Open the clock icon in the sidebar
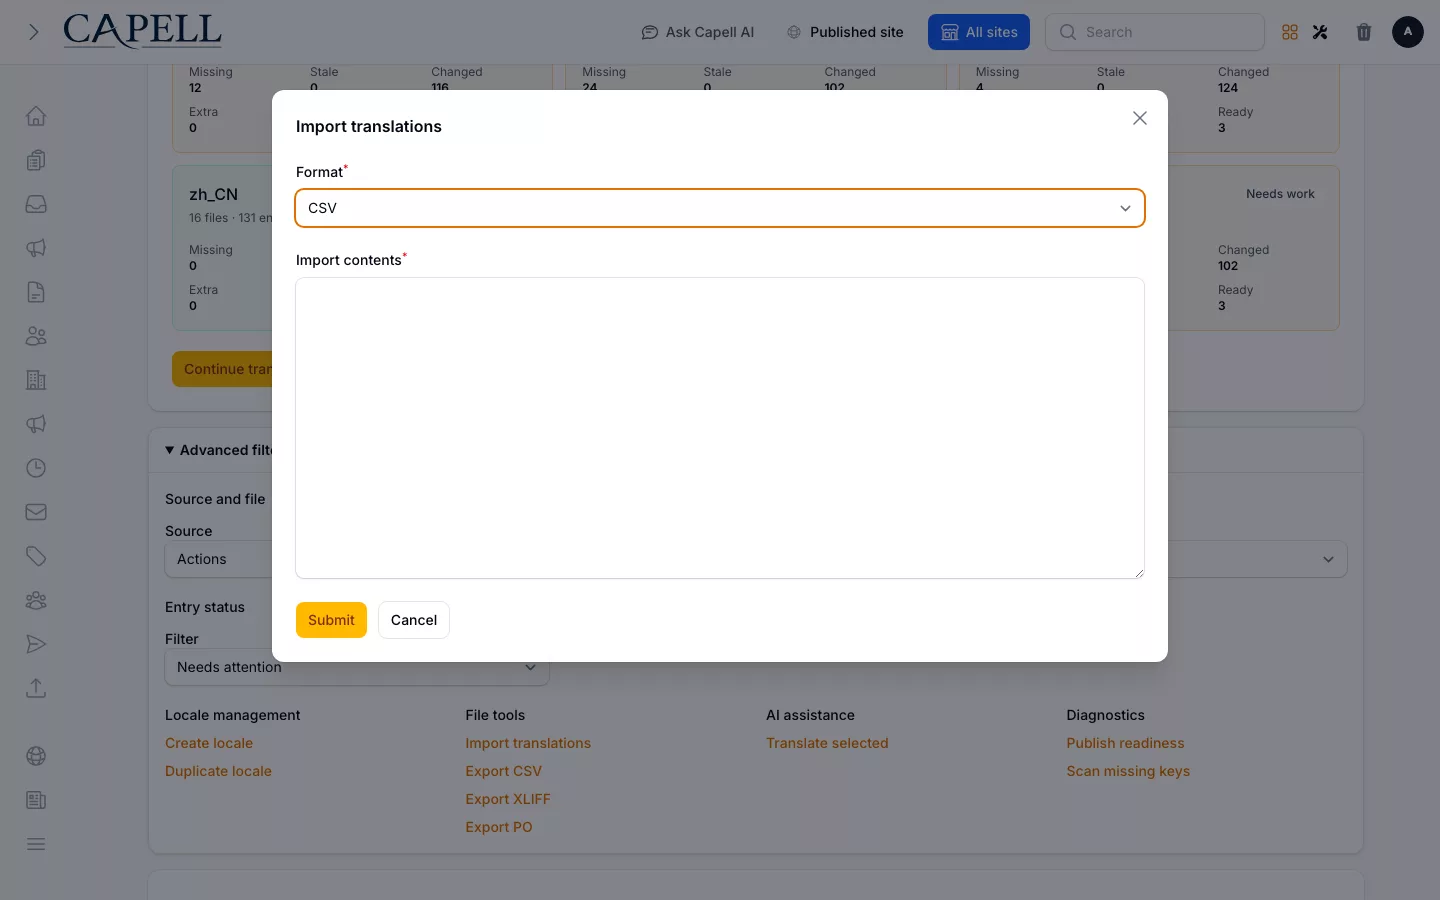 click(36, 468)
